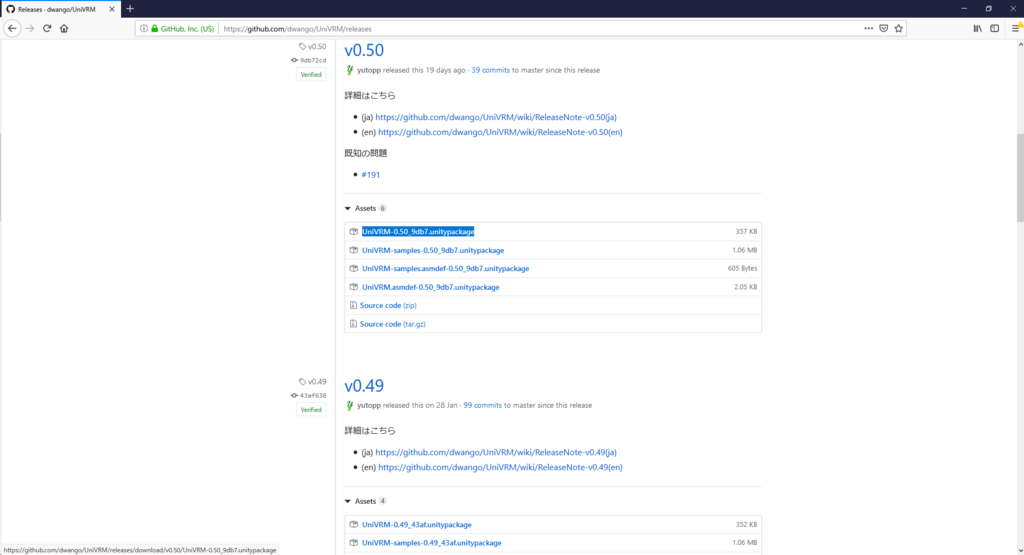Download v0.50 Source code (tar.gz)

[x=392, y=324]
